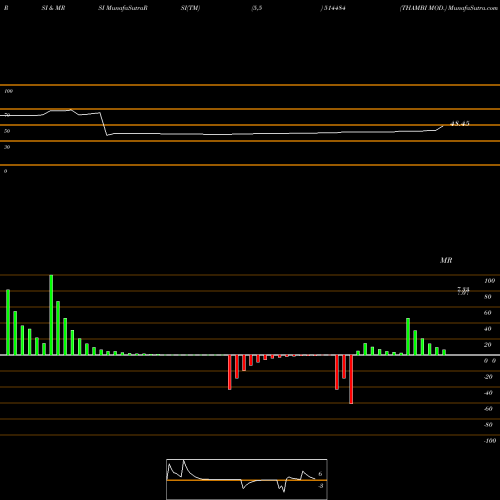The height and width of the screenshot is (500, 500).
Task: Click the MR axis label 40
Action: (488, 329)
